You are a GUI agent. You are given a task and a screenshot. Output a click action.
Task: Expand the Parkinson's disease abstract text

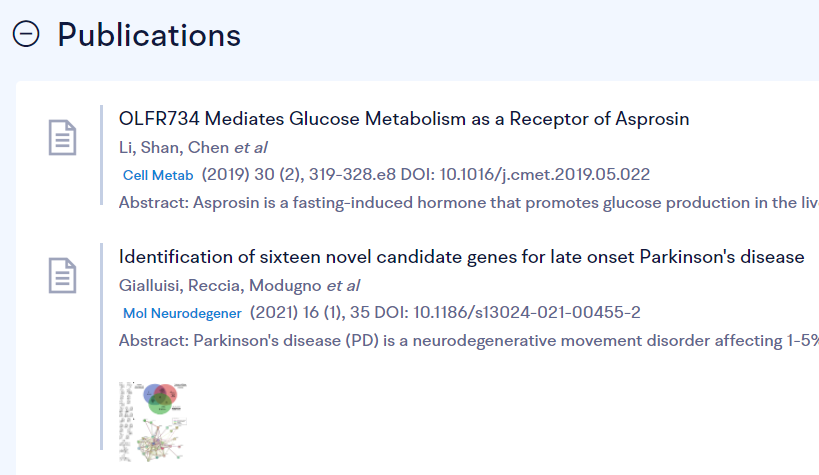[469, 341]
